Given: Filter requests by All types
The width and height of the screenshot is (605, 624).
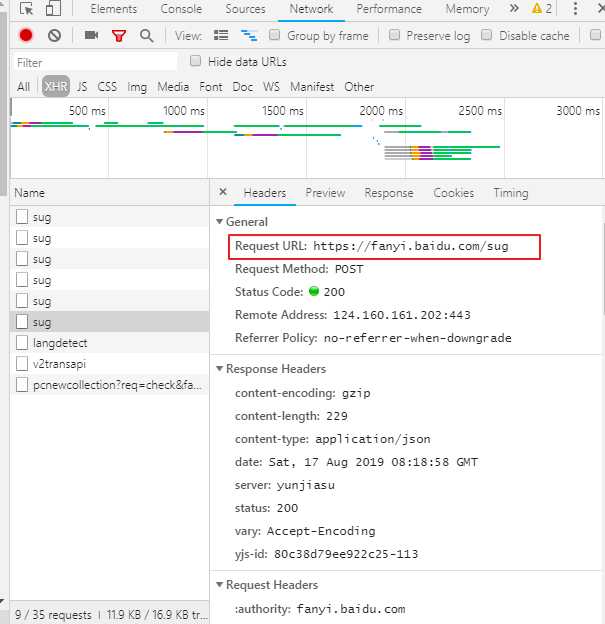Looking at the screenshot, I should (23, 87).
